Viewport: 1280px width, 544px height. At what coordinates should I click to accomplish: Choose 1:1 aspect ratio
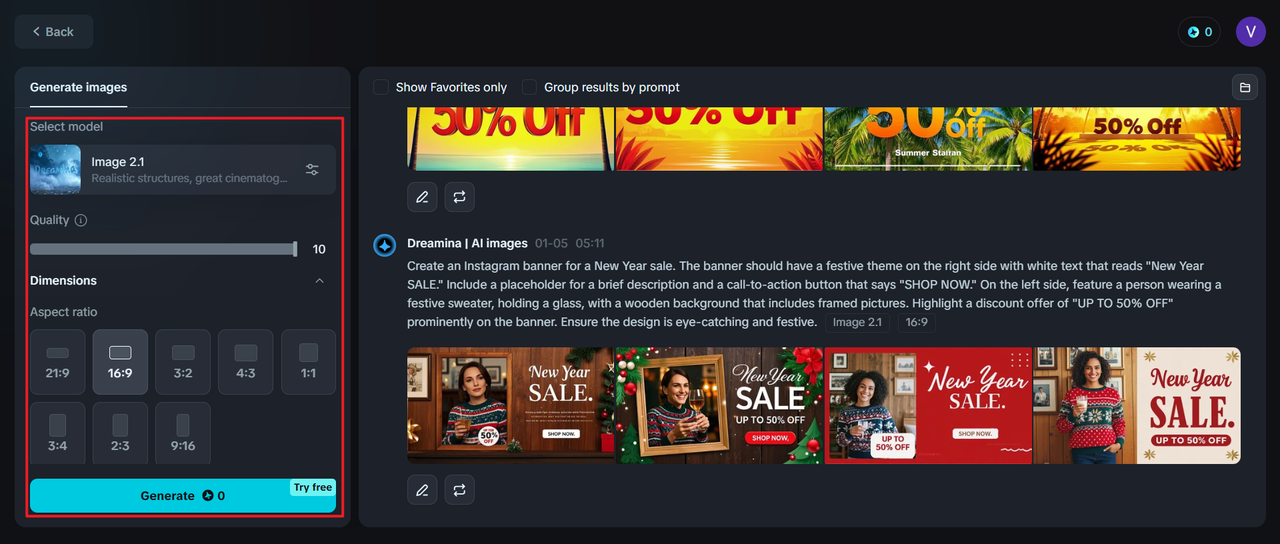308,362
